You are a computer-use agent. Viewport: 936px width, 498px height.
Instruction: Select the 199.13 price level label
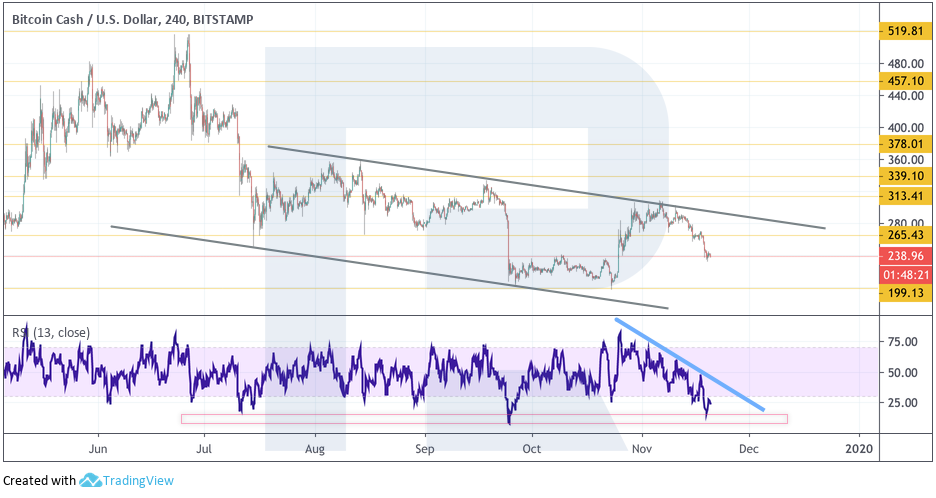point(905,293)
